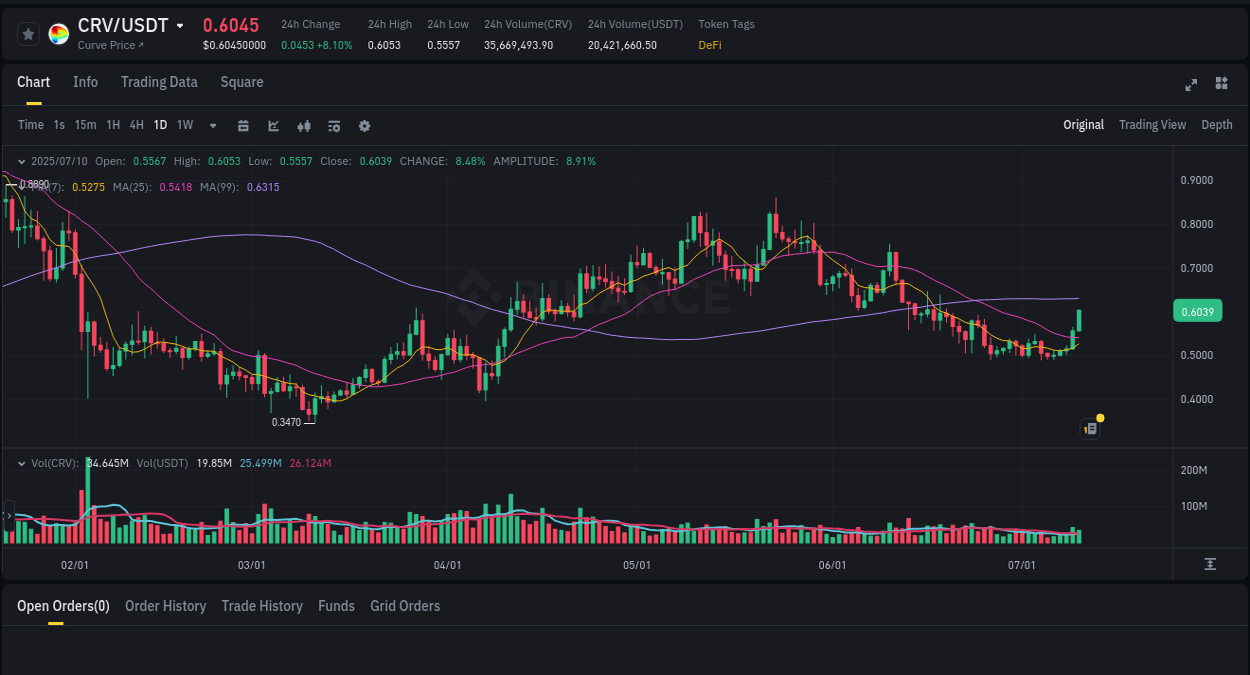Click the green 0.6039 price label on the axis
1250x675 pixels.
point(1197,311)
